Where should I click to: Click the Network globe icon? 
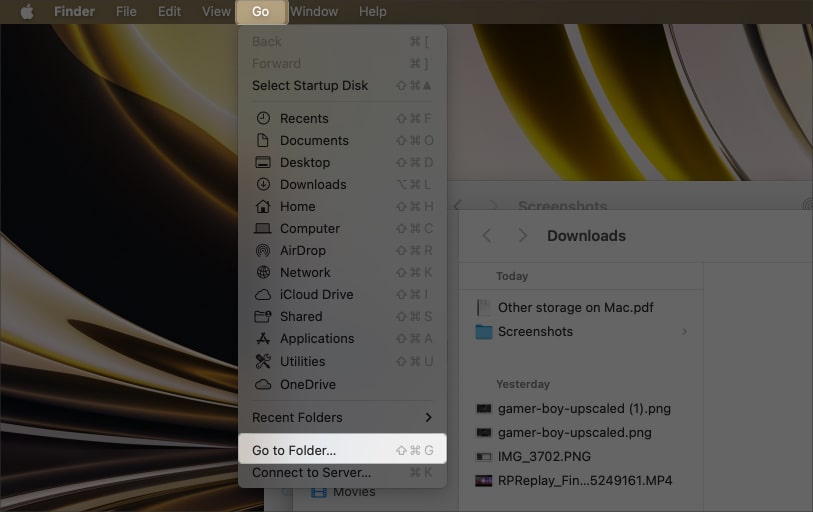[263, 272]
